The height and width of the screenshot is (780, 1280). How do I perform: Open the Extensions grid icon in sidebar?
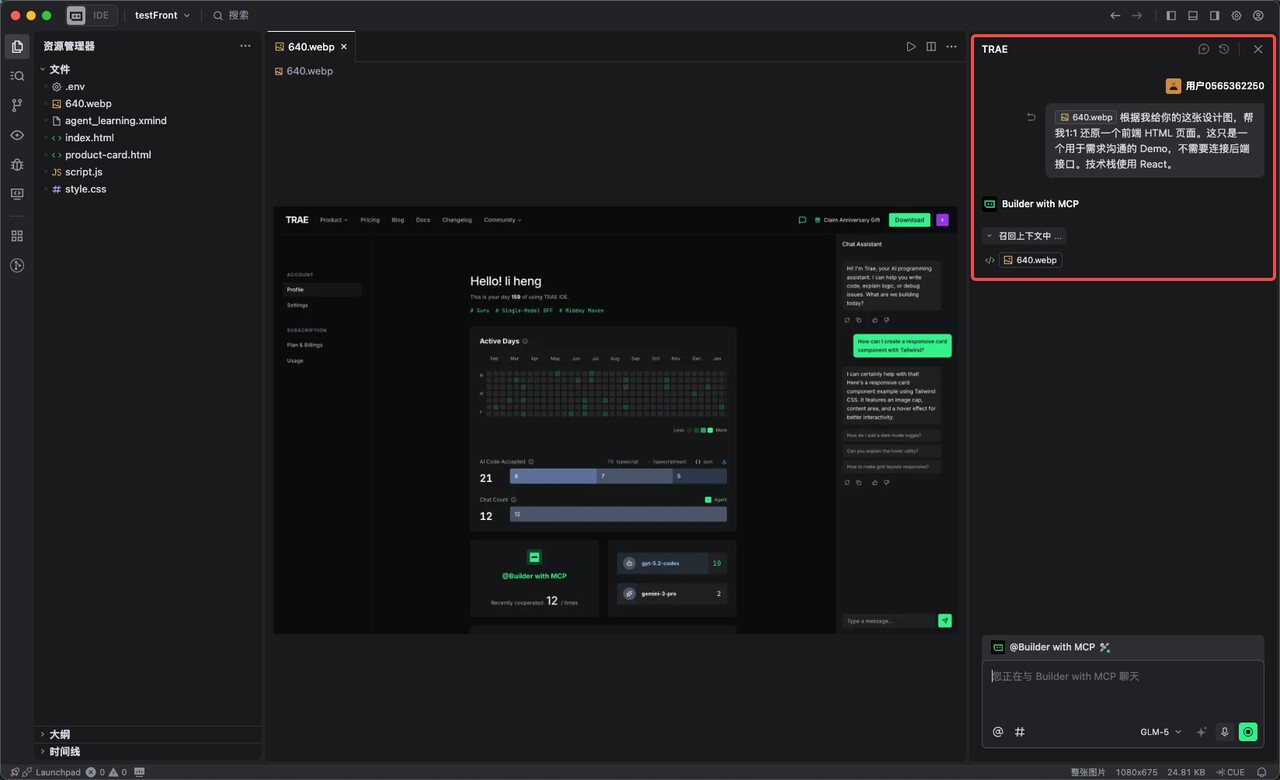(17, 236)
